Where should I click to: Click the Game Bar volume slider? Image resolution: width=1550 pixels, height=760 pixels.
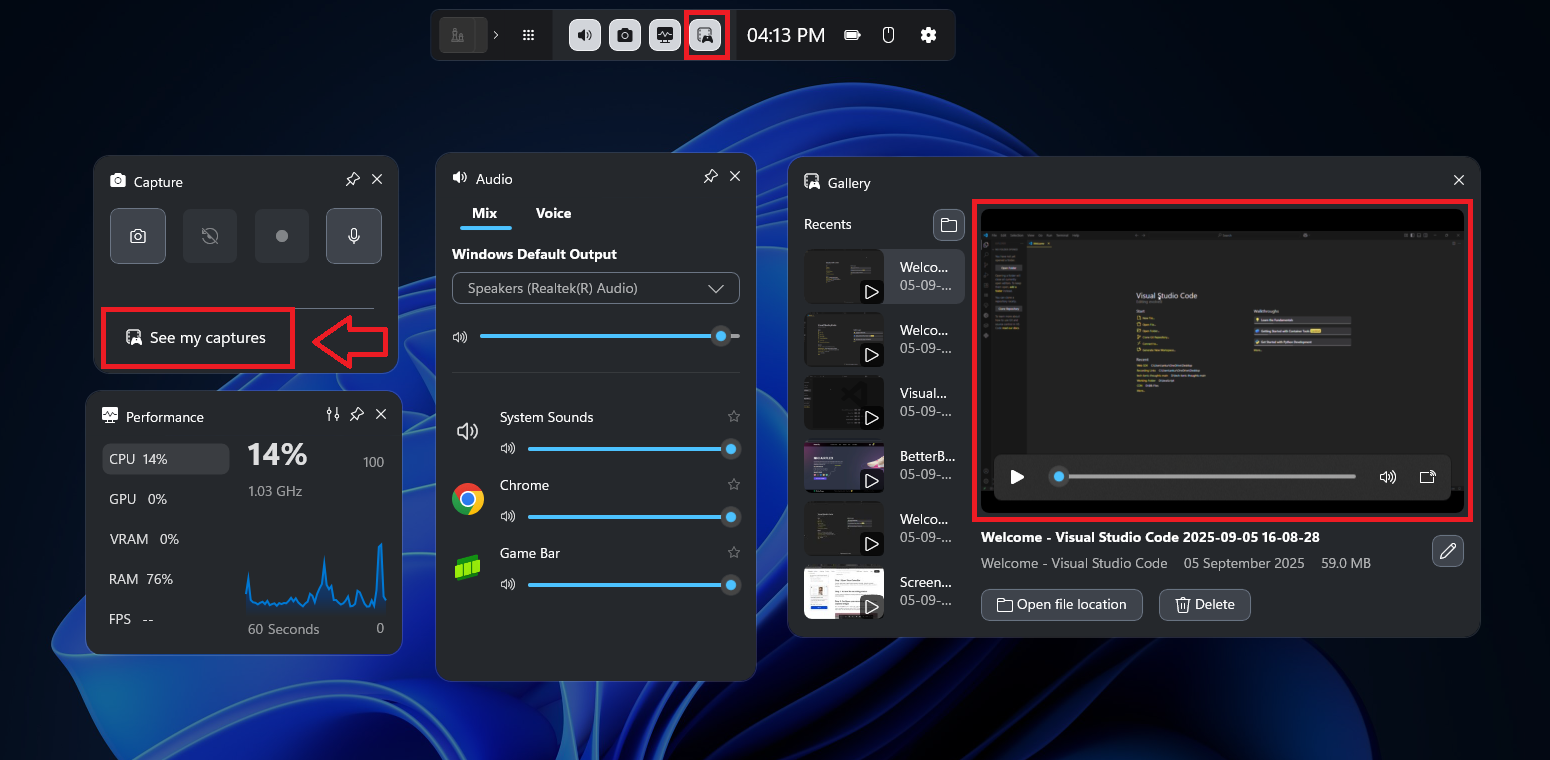coord(628,585)
